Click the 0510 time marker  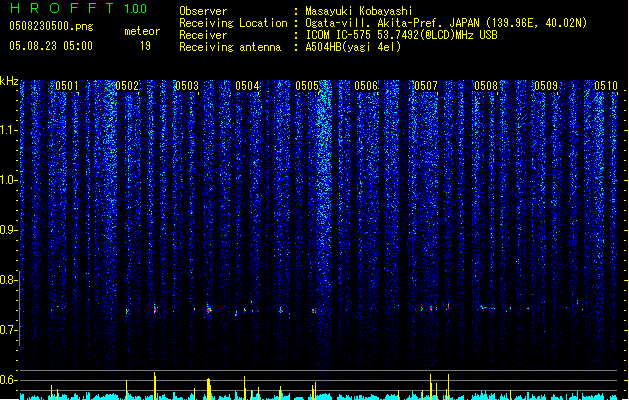point(606,86)
